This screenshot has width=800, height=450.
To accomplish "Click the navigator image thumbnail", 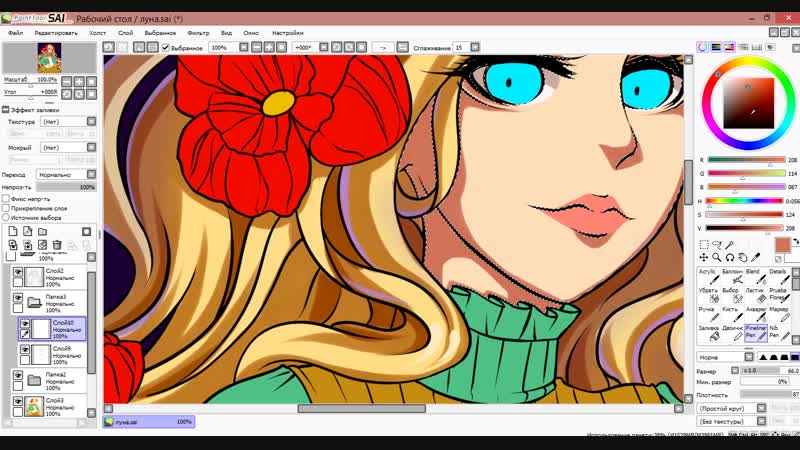I will [x=49, y=57].
